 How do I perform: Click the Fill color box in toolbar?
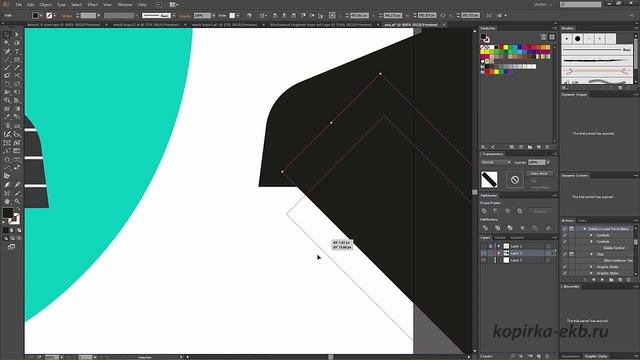8,213
